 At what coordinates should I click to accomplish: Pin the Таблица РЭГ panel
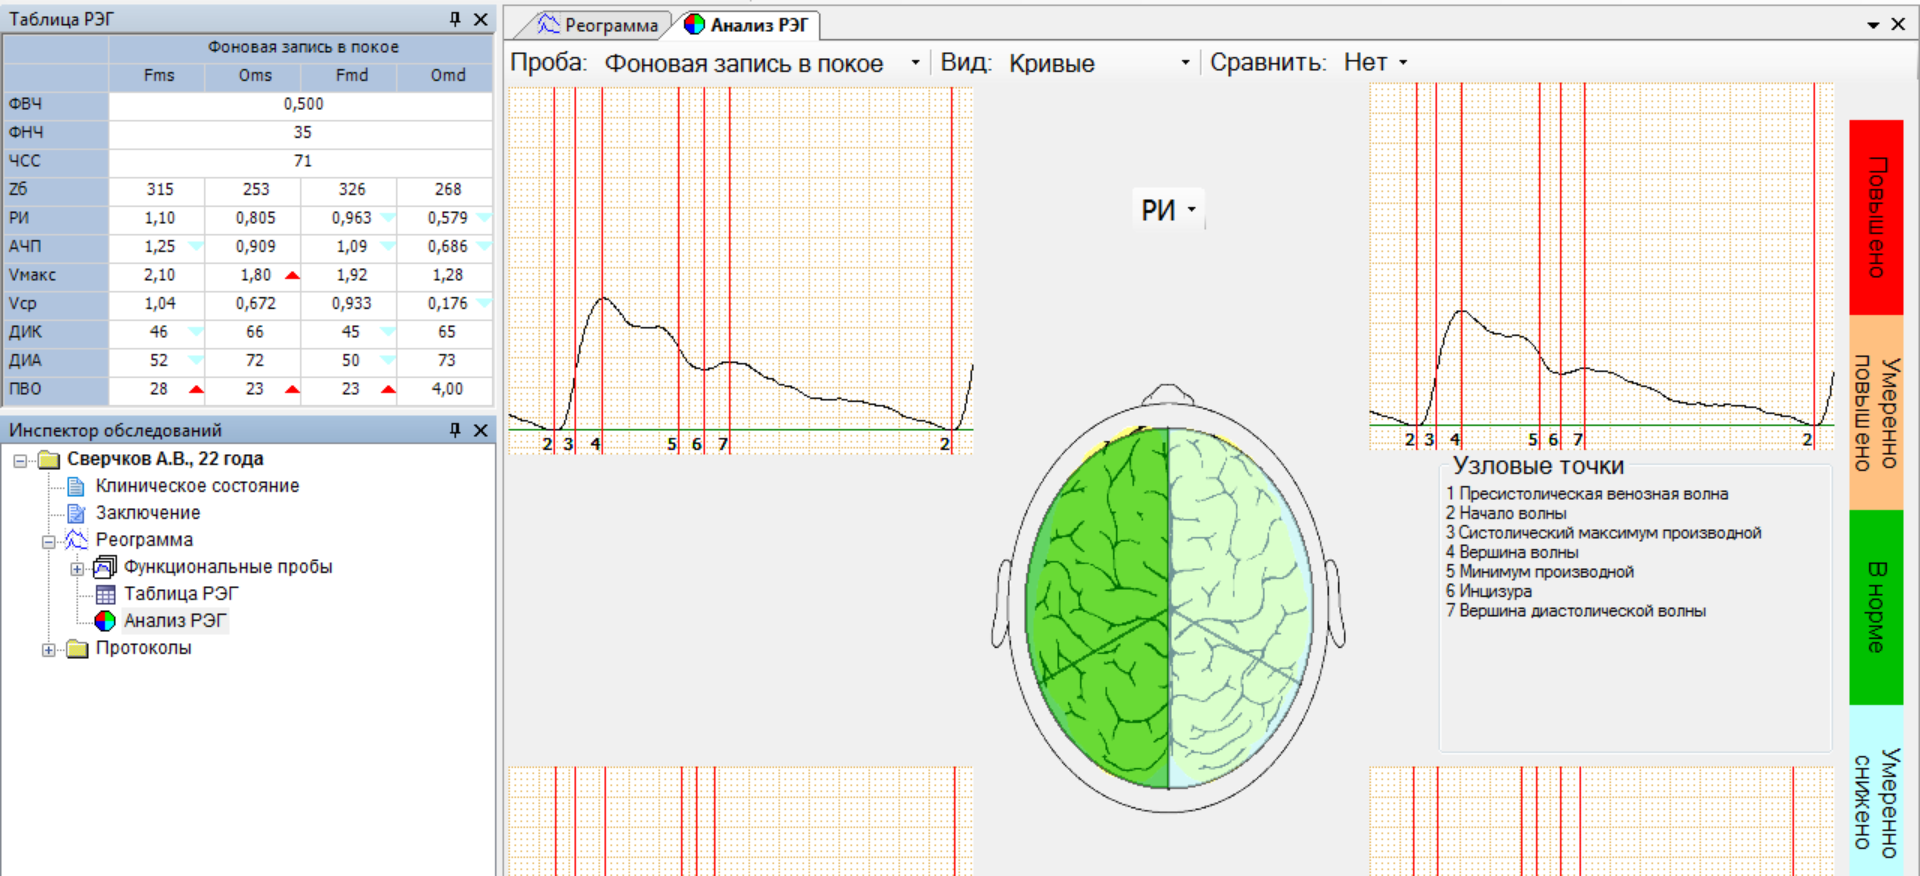455,19
